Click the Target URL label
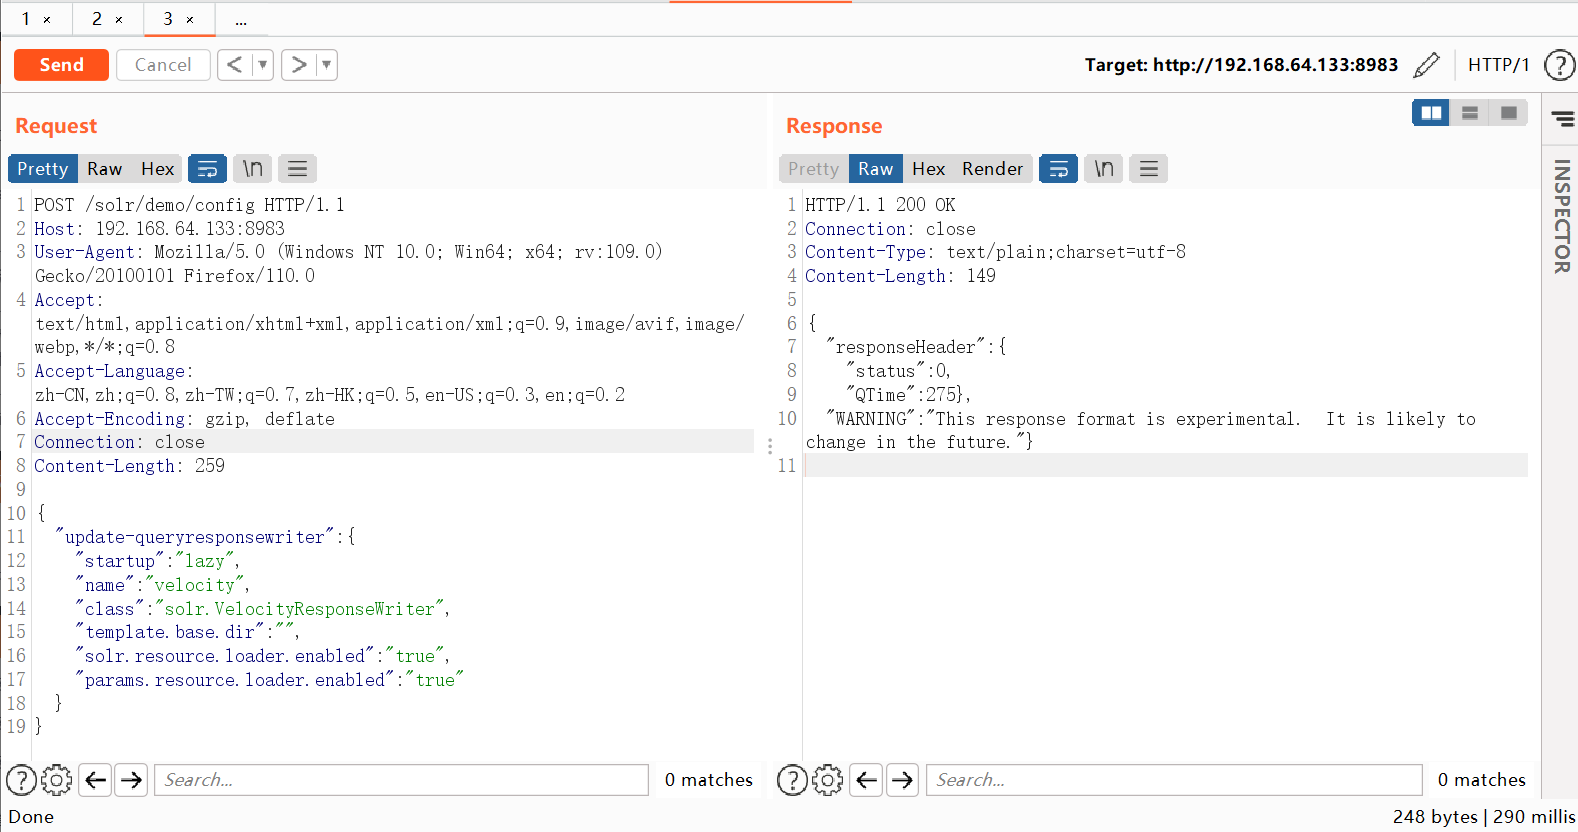Screen dimensions: 1578x832 [1241, 65]
